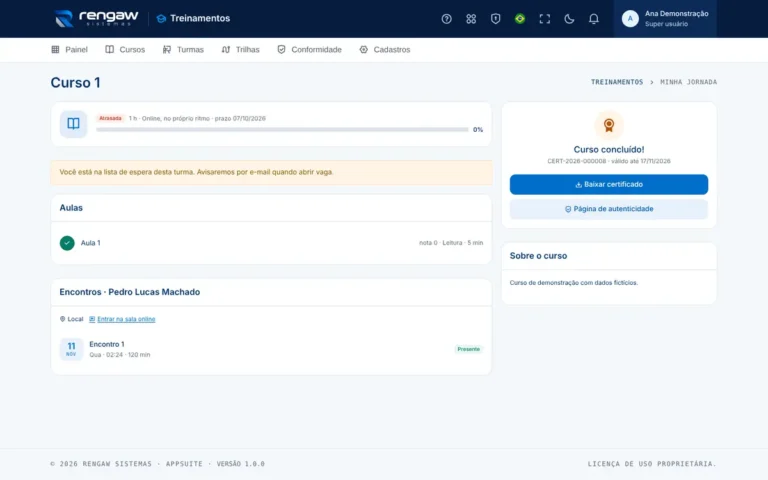Open the Aula 1 lesson row
768x480 pixels.
(271, 243)
